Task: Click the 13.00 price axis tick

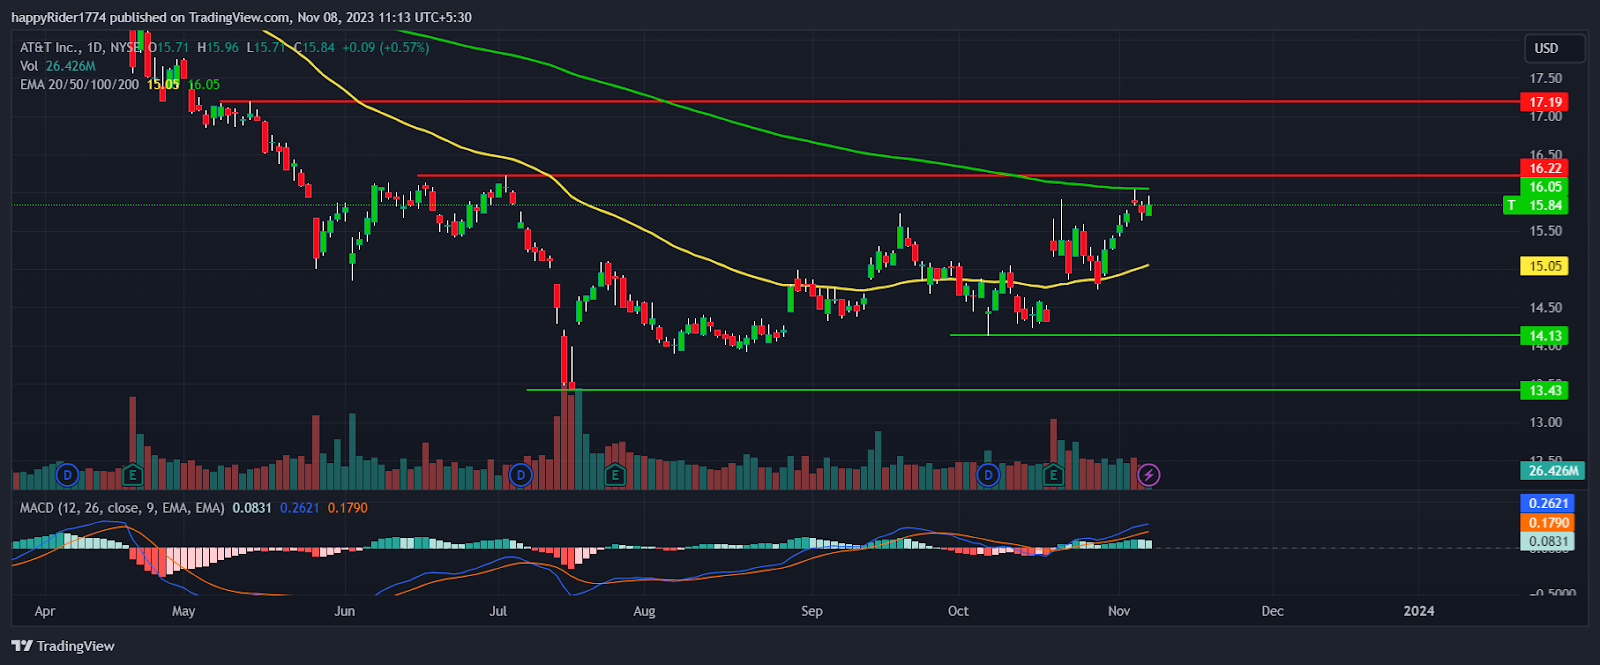Action: (x=1545, y=422)
